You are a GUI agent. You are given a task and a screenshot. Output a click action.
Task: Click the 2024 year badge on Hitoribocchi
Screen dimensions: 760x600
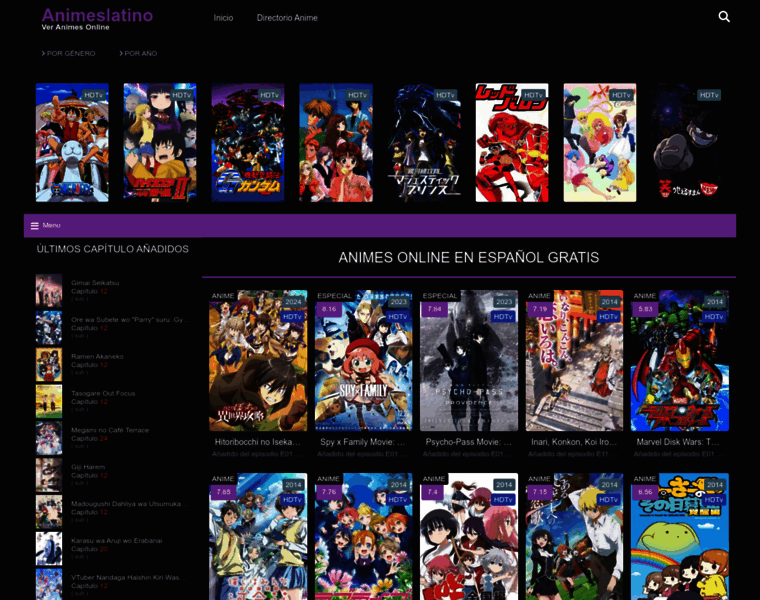(293, 301)
